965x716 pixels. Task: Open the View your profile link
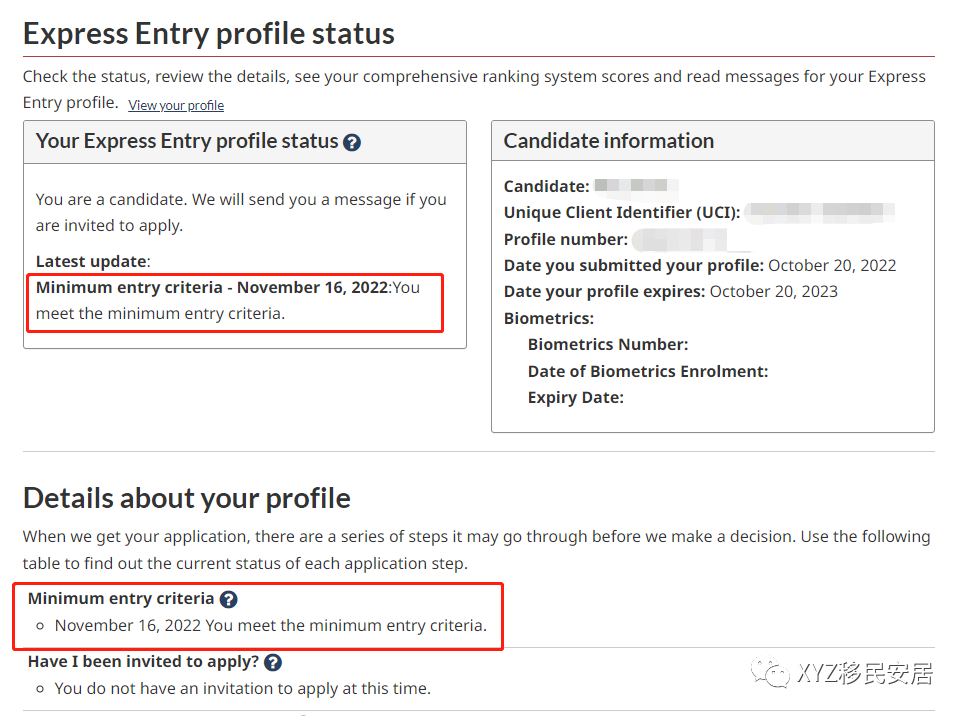click(x=176, y=105)
